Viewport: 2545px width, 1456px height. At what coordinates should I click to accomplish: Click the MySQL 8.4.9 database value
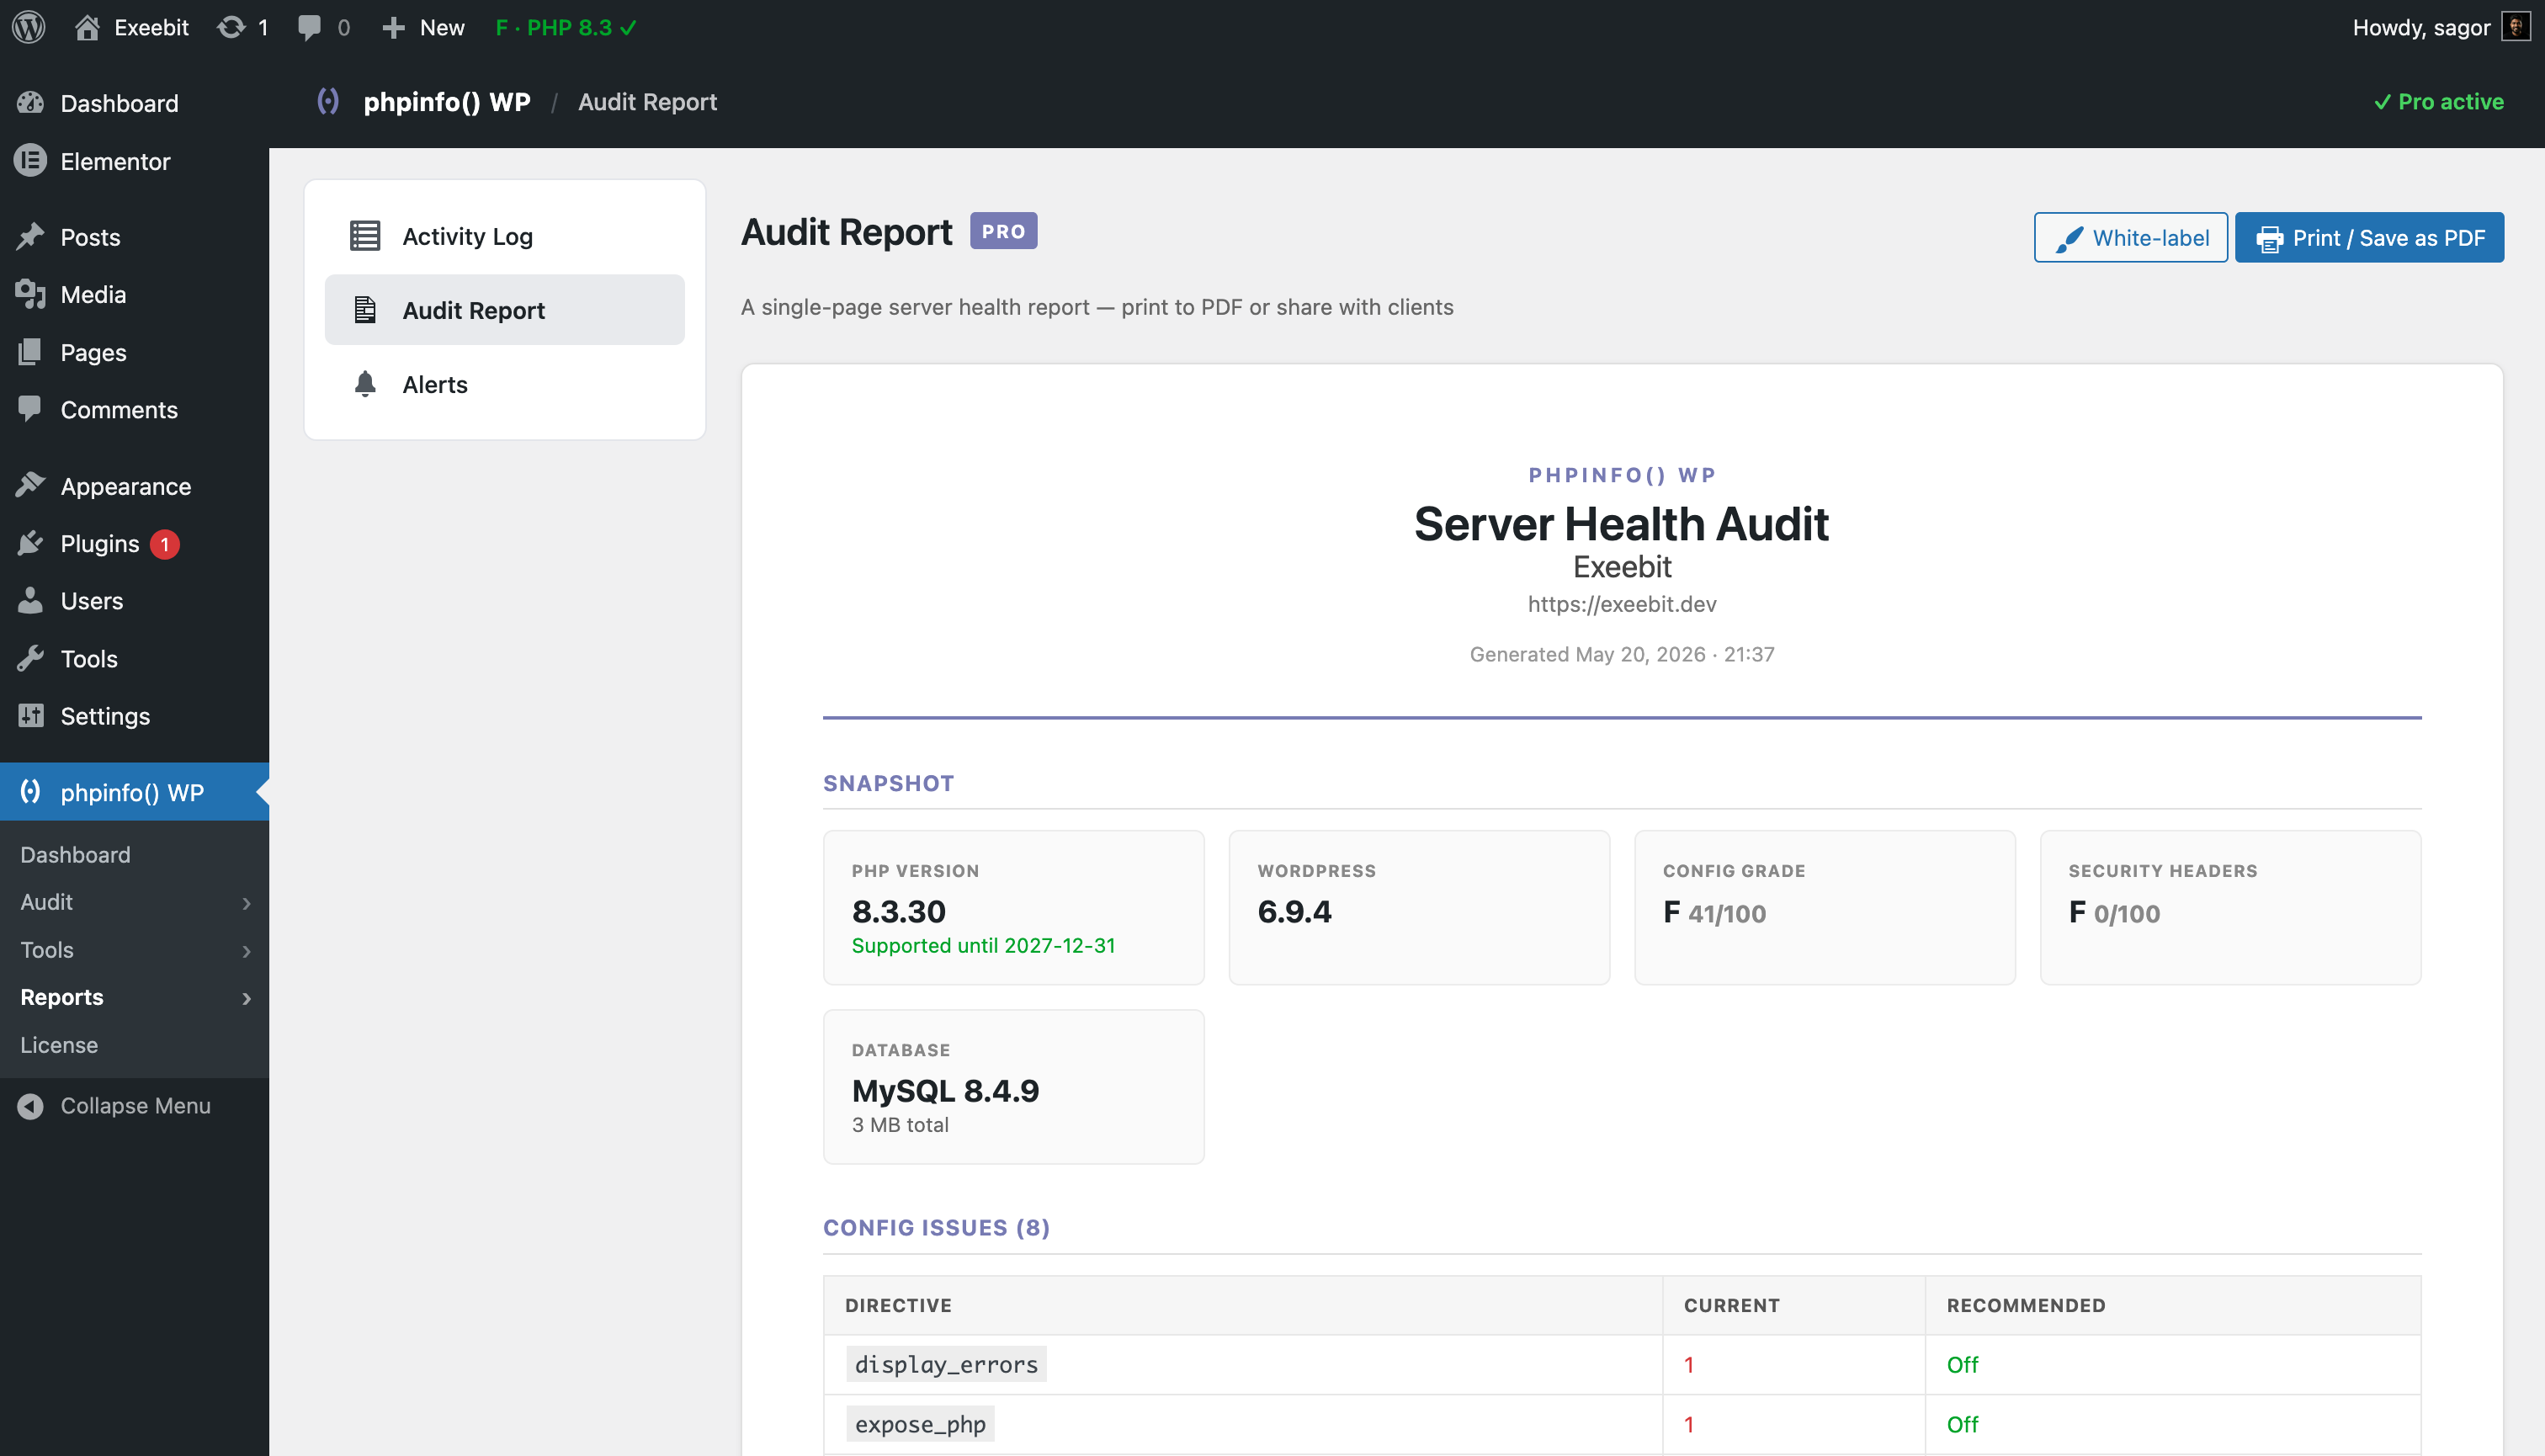pyautogui.click(x=946, y=1090)
